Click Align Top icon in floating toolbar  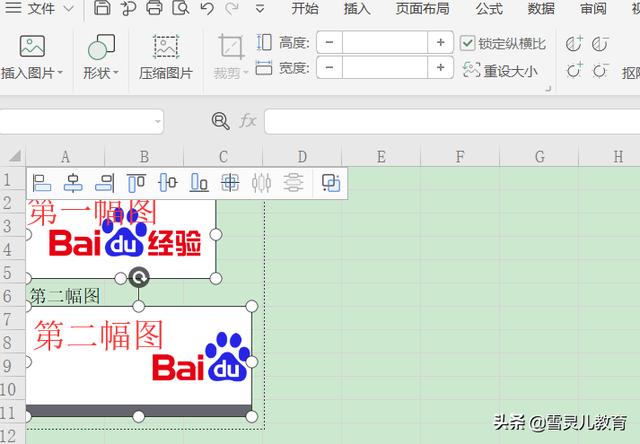tap(136, 183)
